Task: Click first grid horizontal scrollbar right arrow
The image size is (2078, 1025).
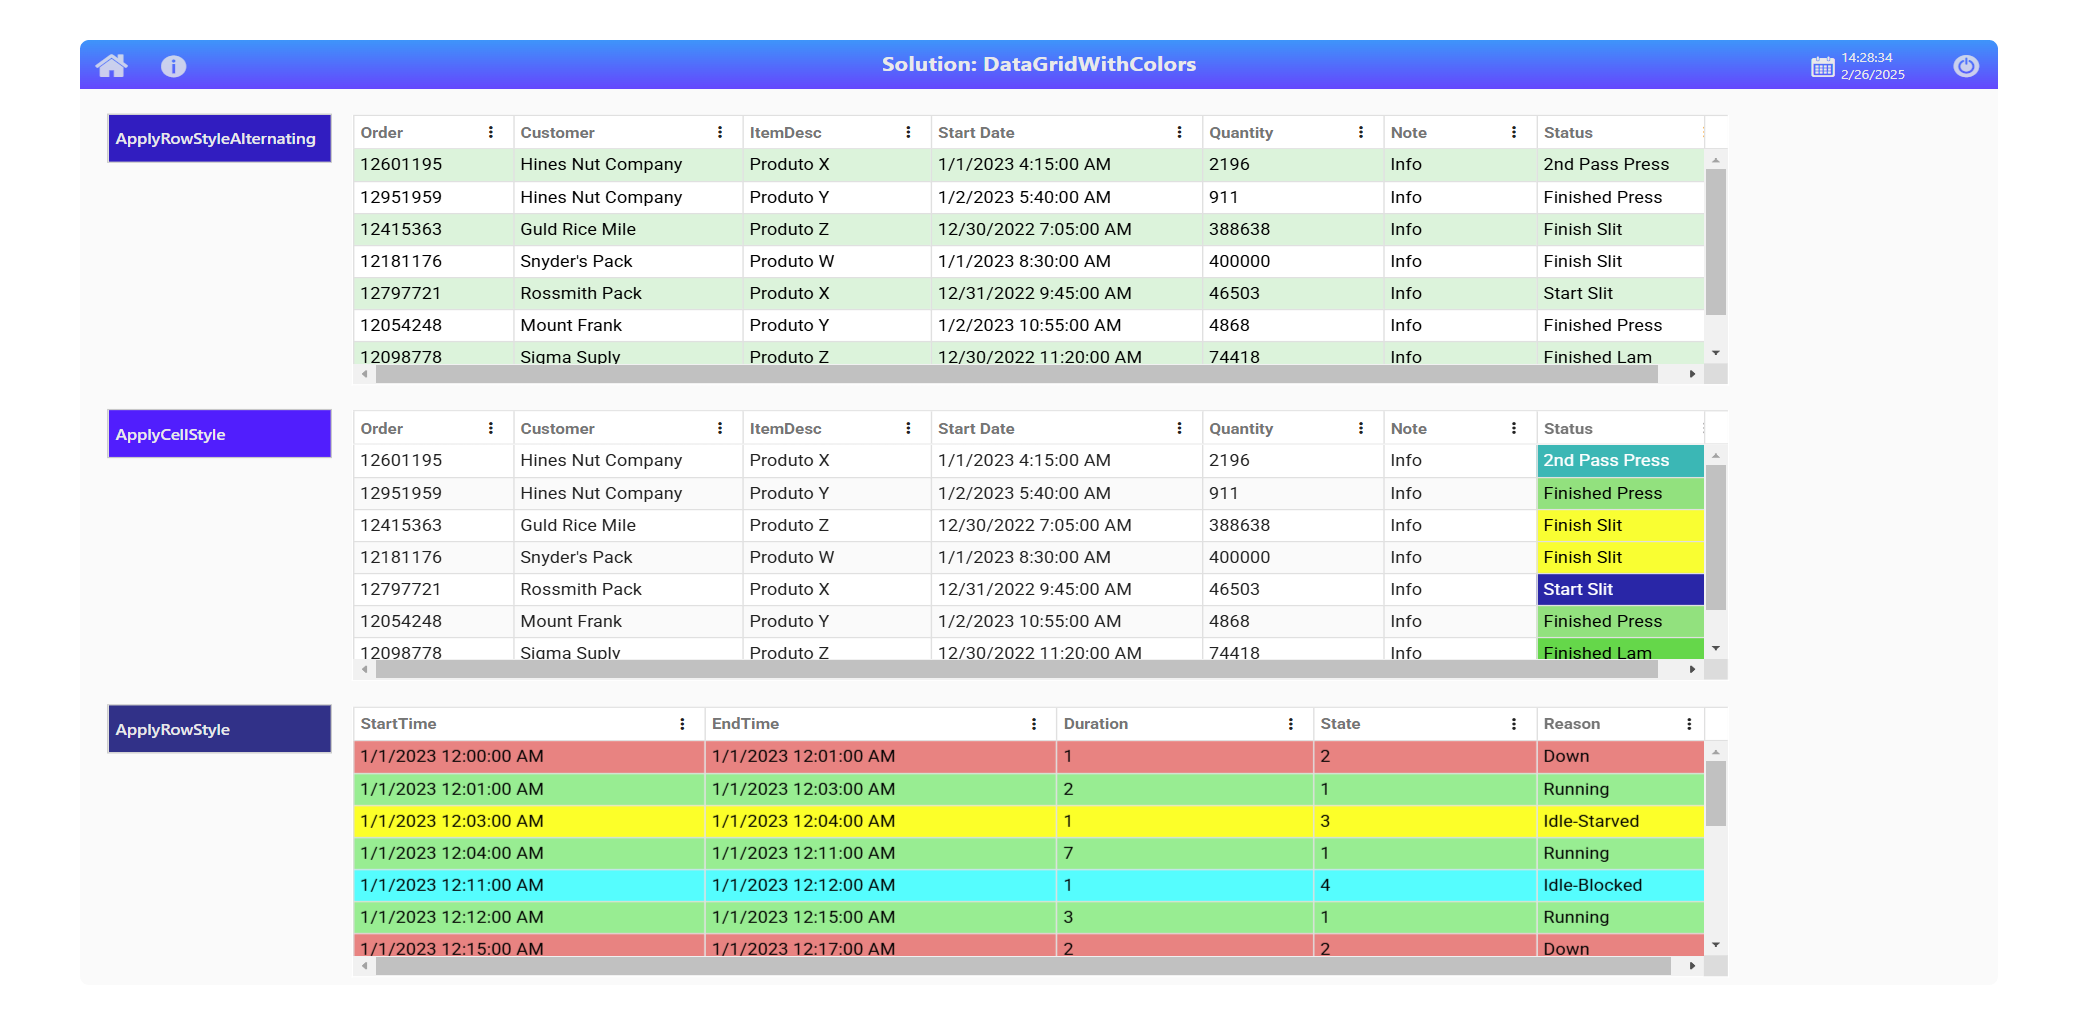Action: tap(1692, 374)
